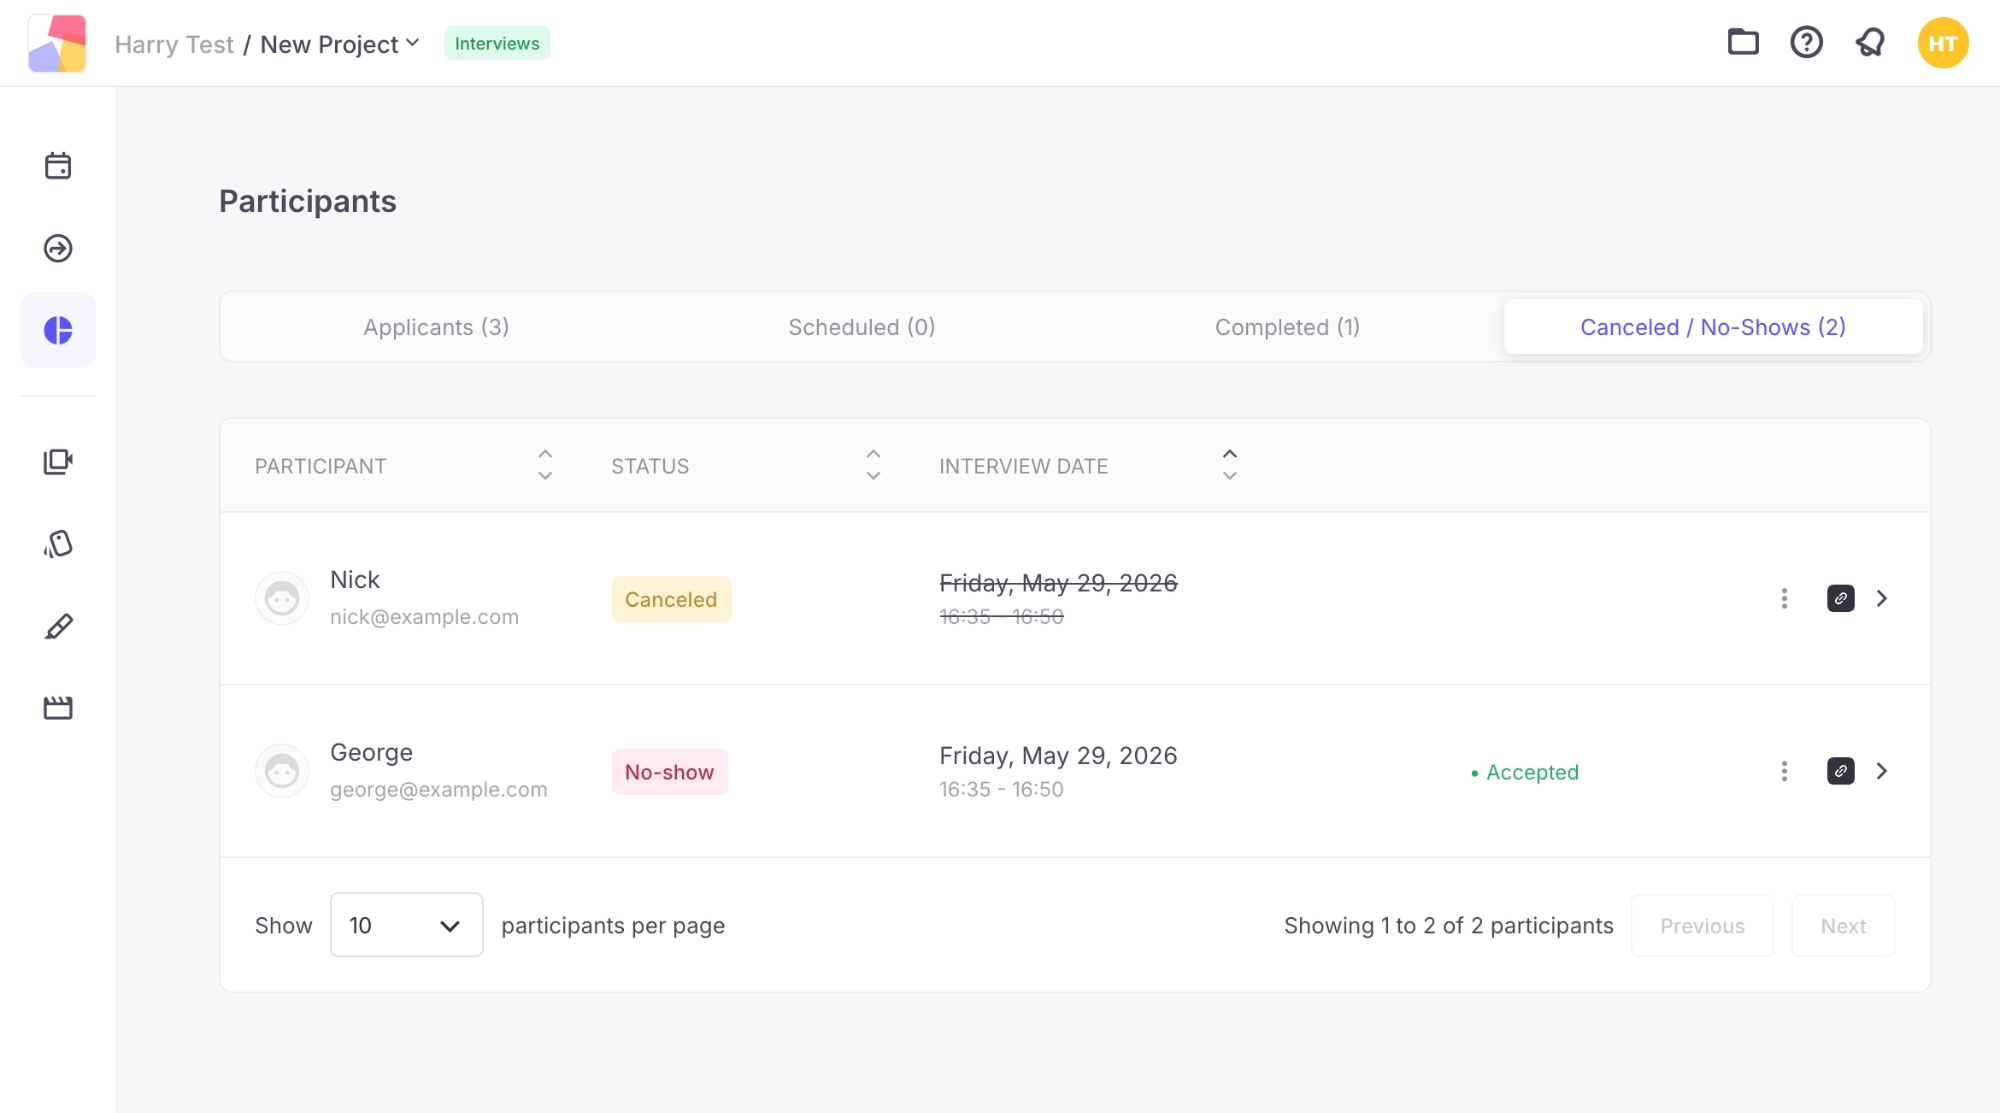Expand the New Project dropdown

(x=340, y=44)
